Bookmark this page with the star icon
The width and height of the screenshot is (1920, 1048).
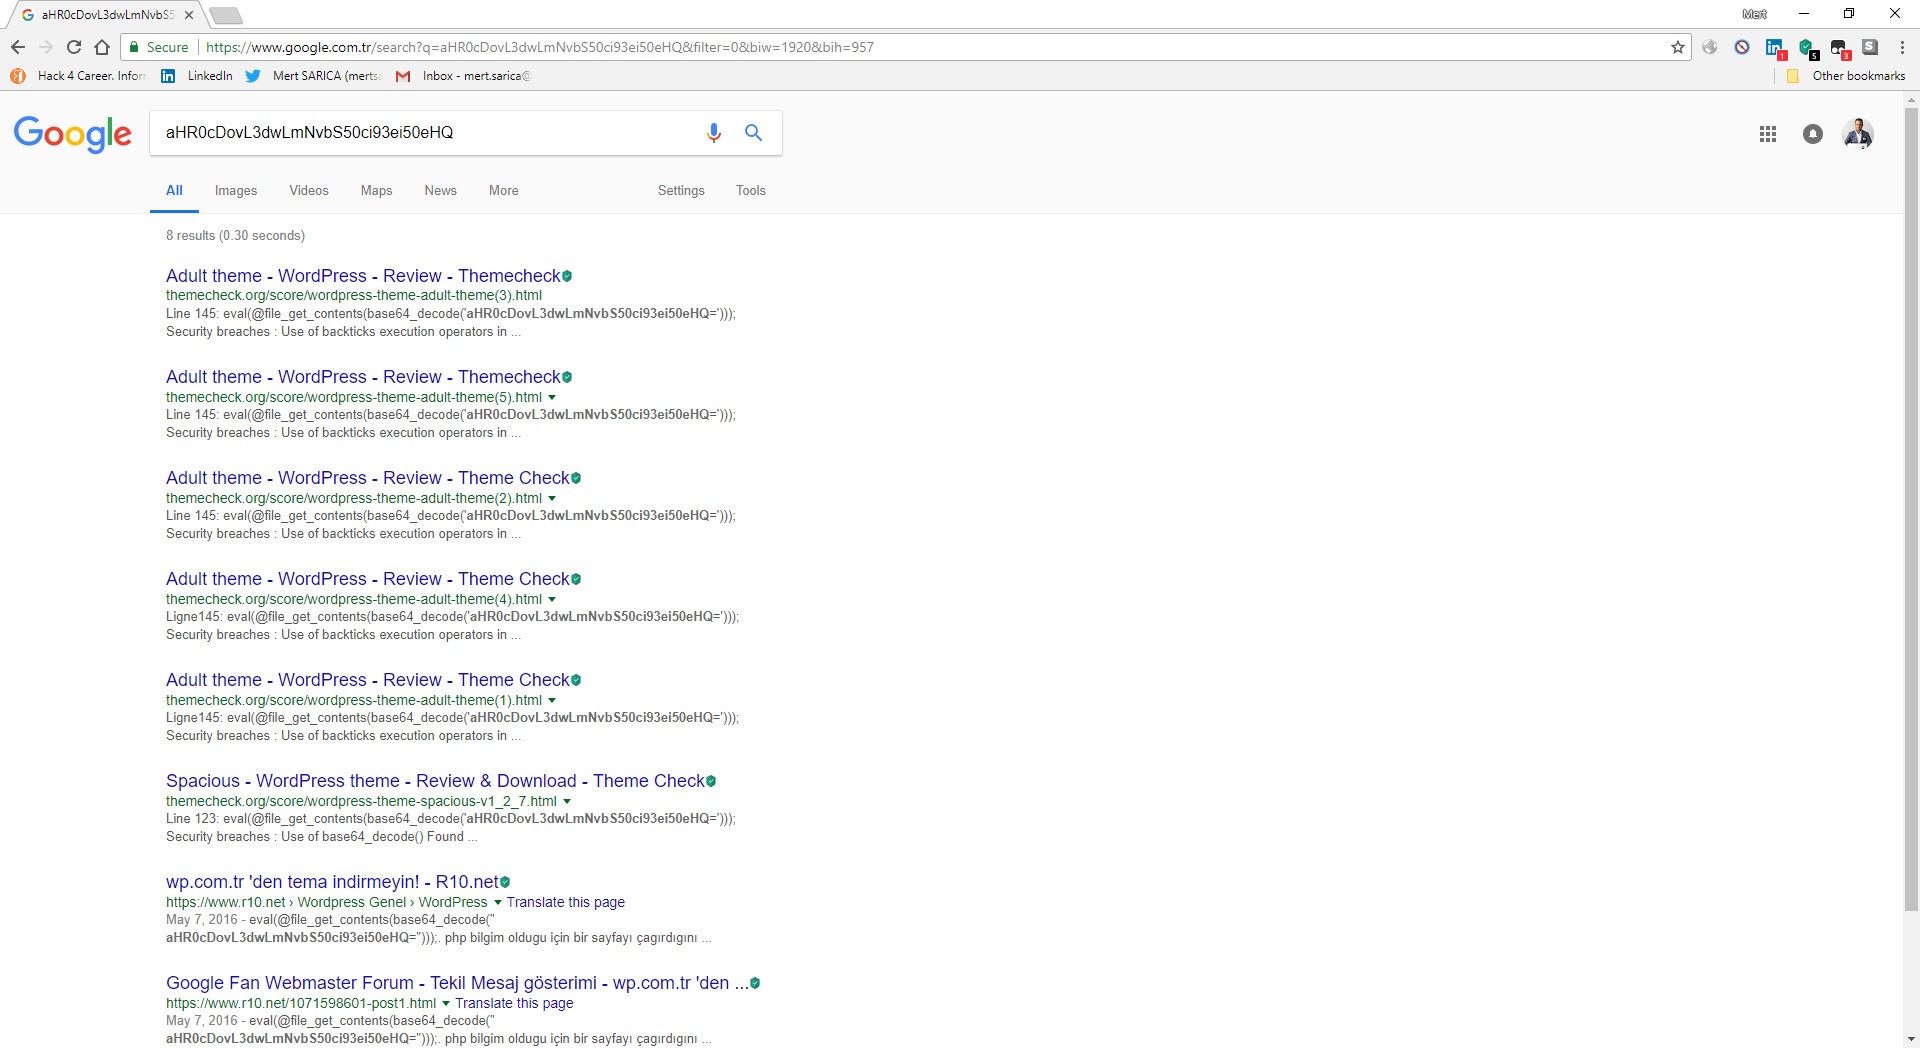coord(1678,47)
